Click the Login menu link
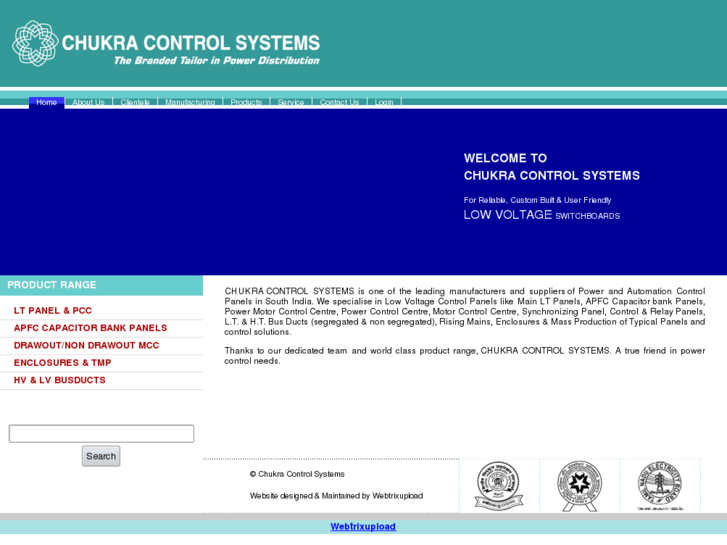The width and height of the screenshot is (727, 545). pos(384,102)
